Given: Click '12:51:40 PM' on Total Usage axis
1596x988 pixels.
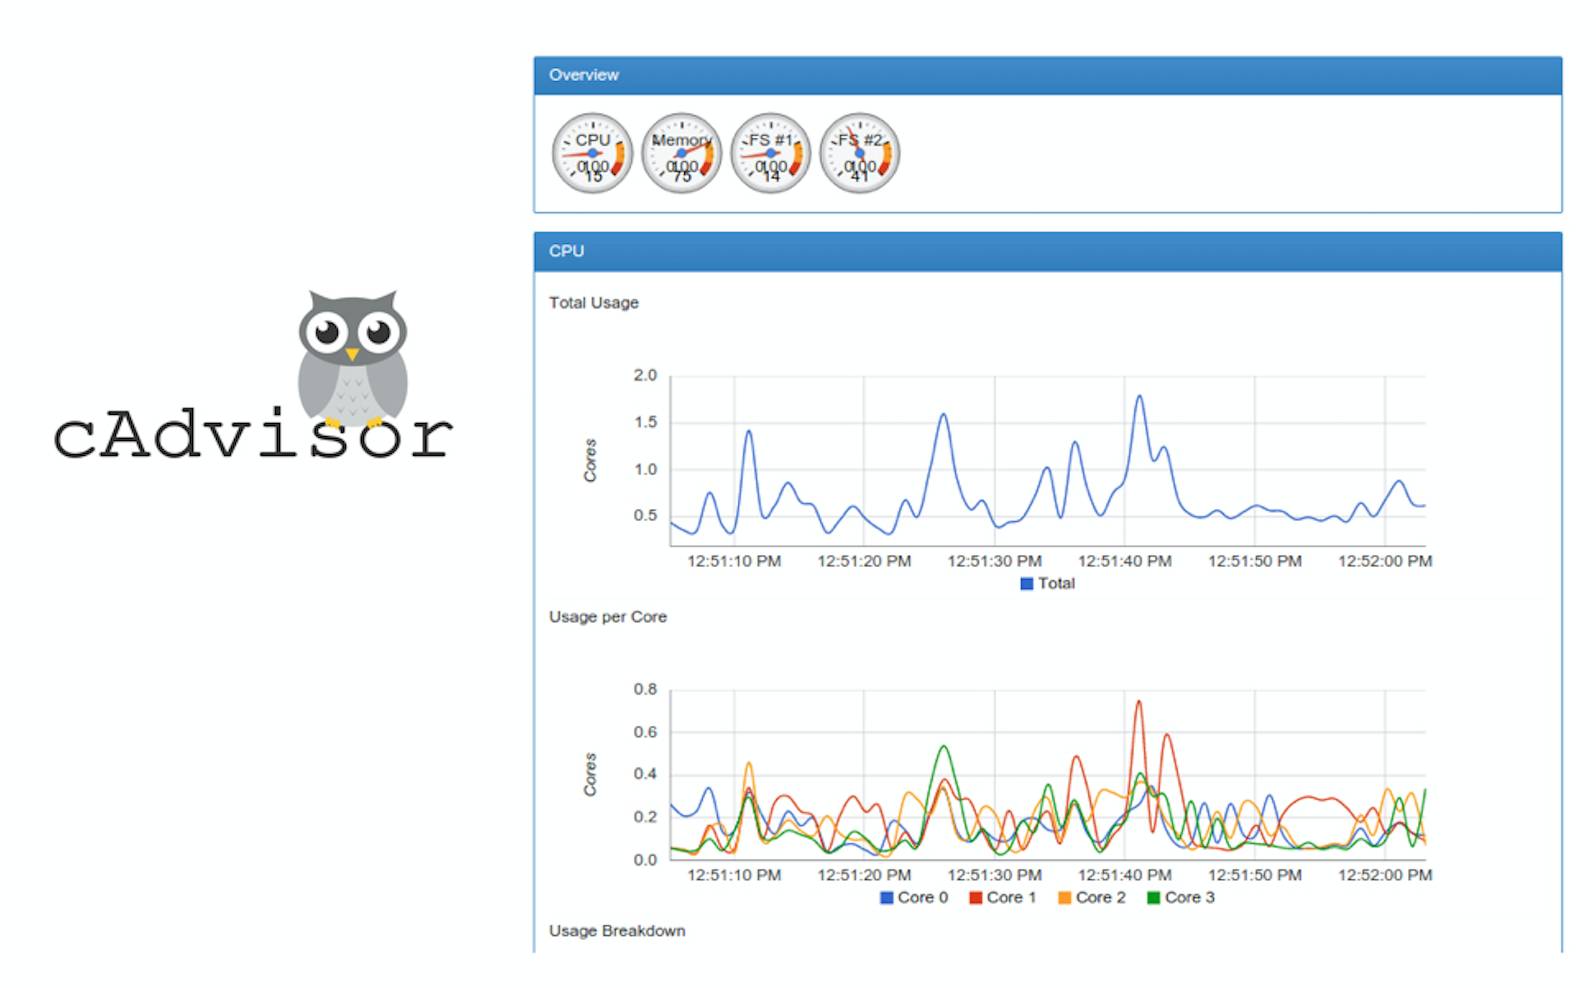Looking at the screenshot, I should click(1124, 561).
